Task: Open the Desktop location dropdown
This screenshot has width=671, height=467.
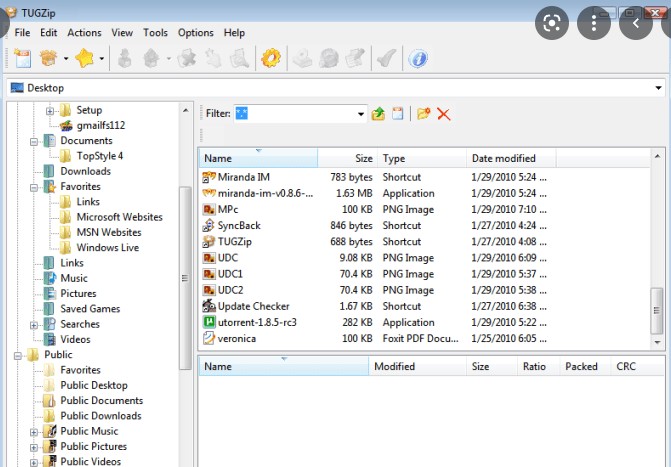Action: point(658,88)
